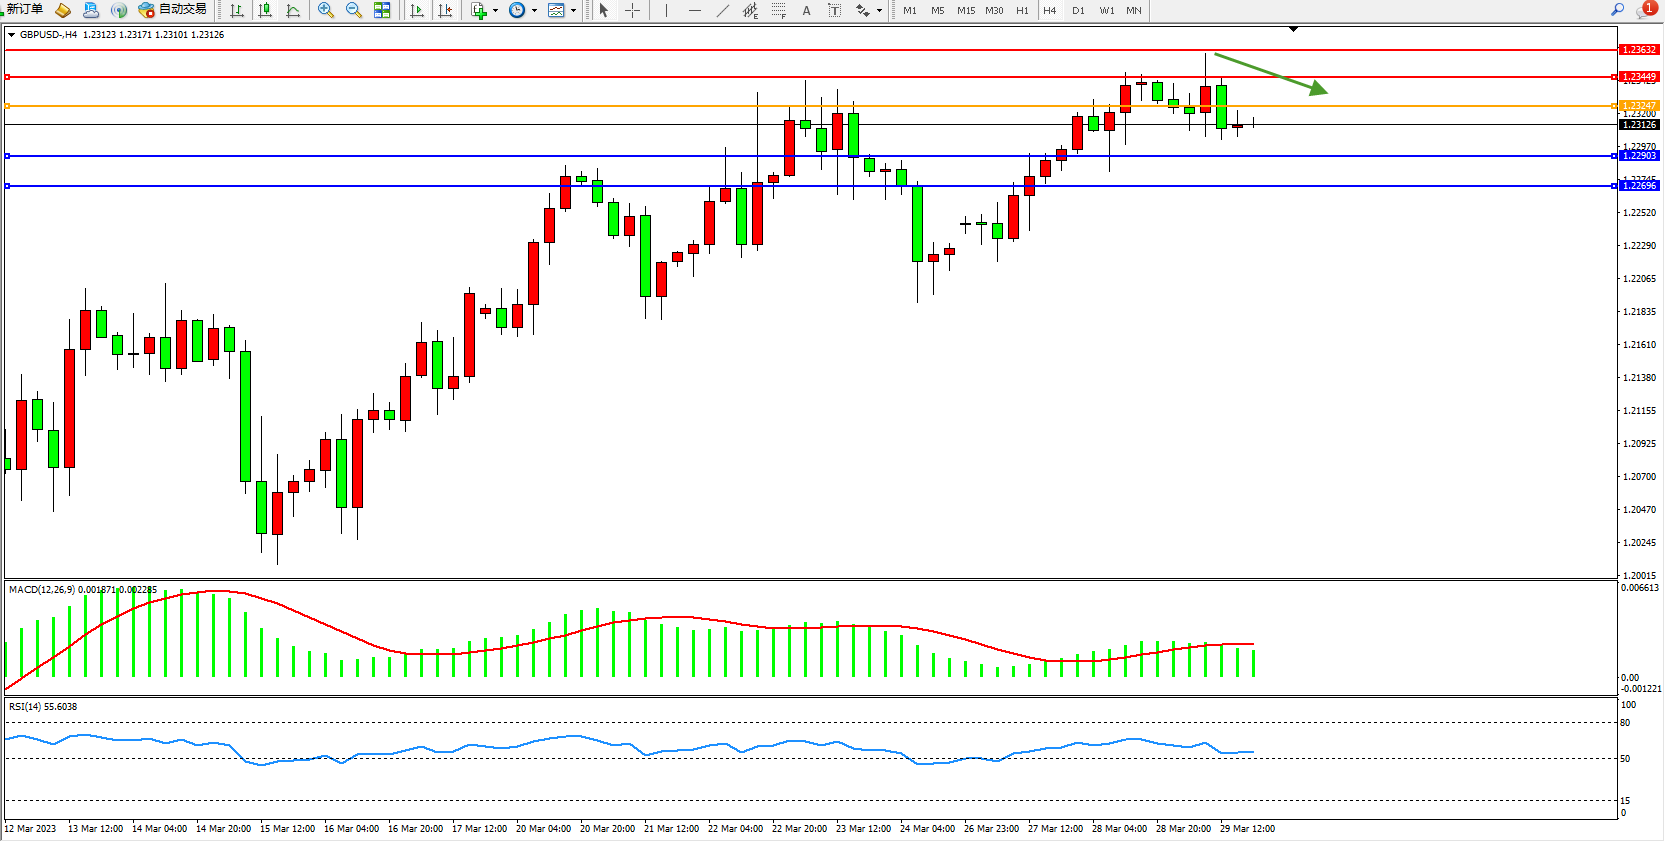The width and height of the screenshot is (1665, 842).
Task: Open the notifications chat bubble with badge
Action: click(x=1645, y=10)
